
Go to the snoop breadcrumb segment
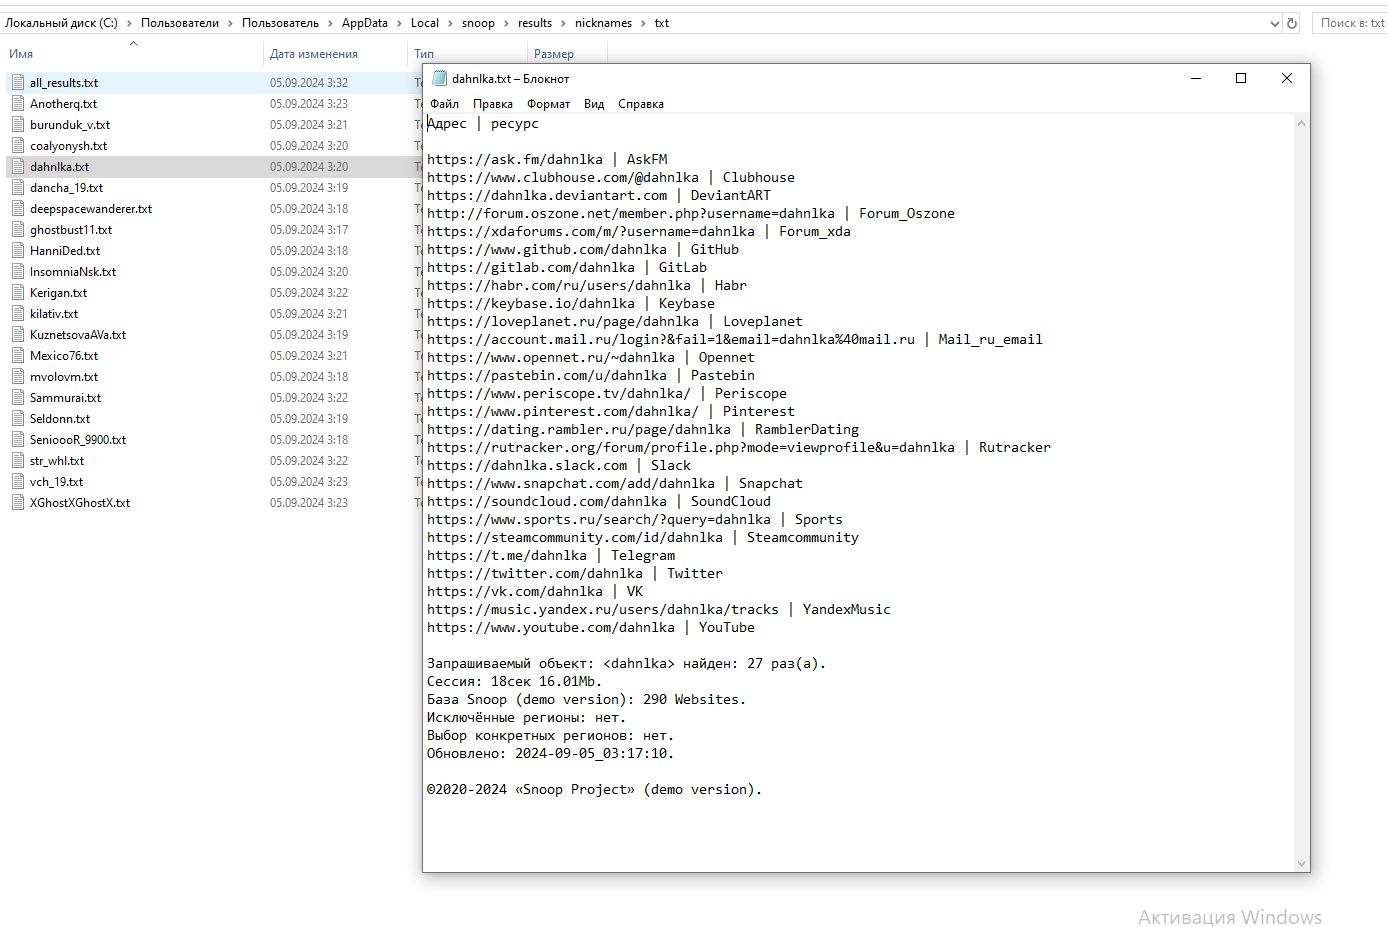(x=478, y=23)
